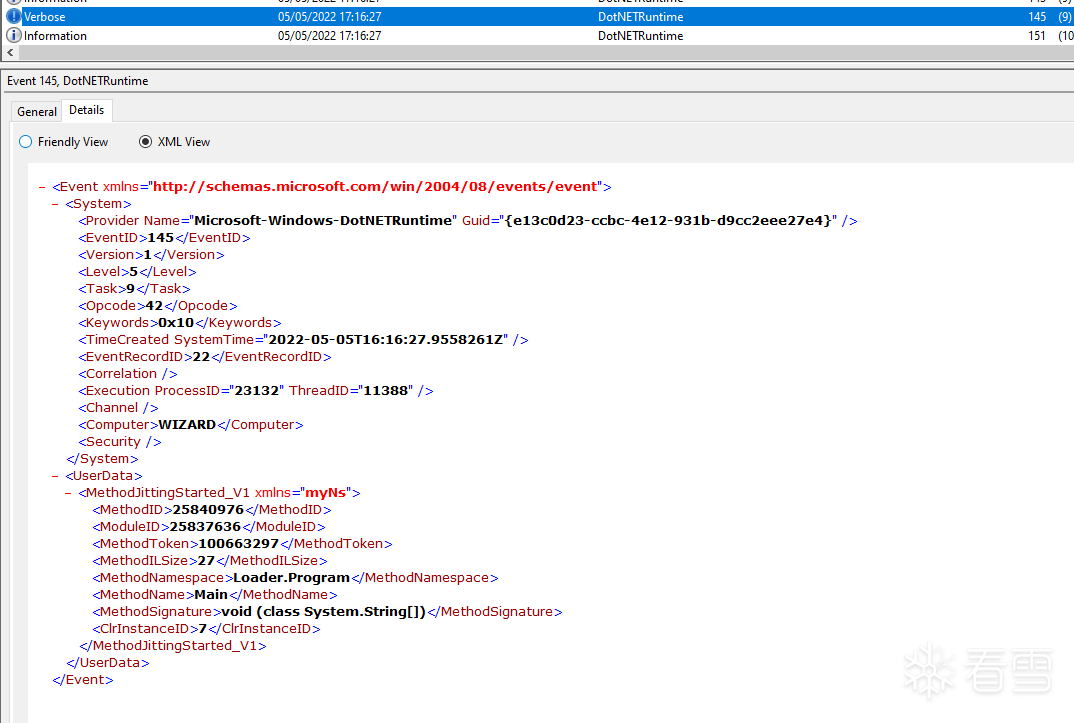Click the closing Event tag

pyautogui.click(x=83, y=680)
